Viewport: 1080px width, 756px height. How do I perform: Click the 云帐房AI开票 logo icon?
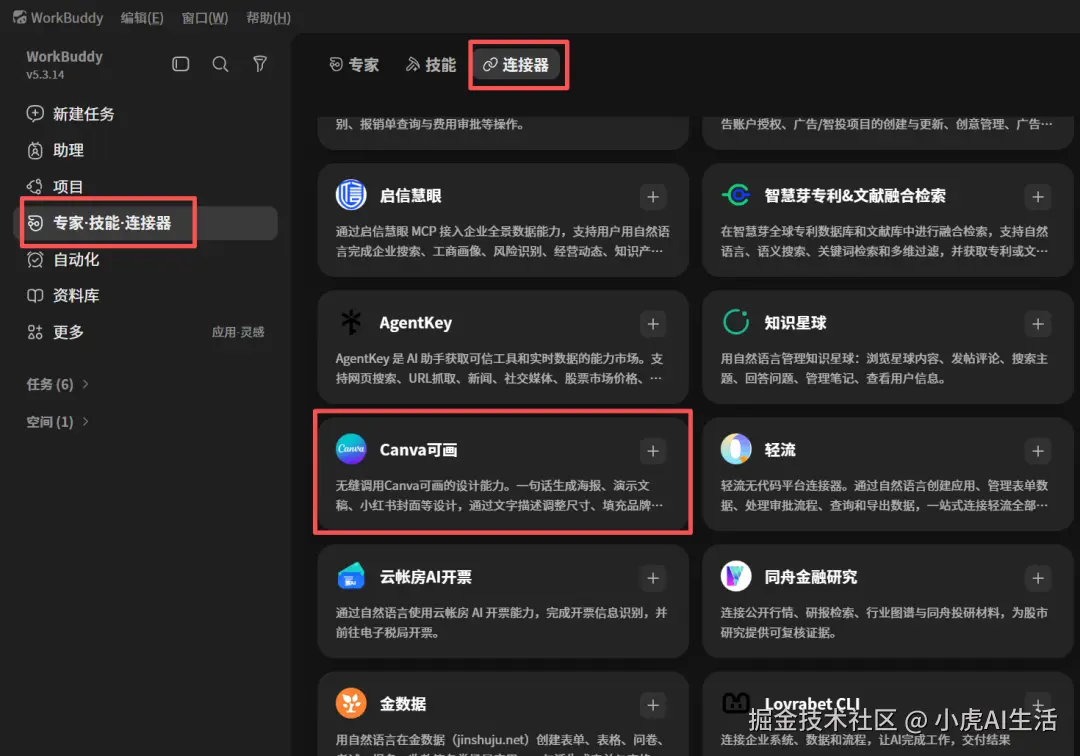click(x=351, y=576)
